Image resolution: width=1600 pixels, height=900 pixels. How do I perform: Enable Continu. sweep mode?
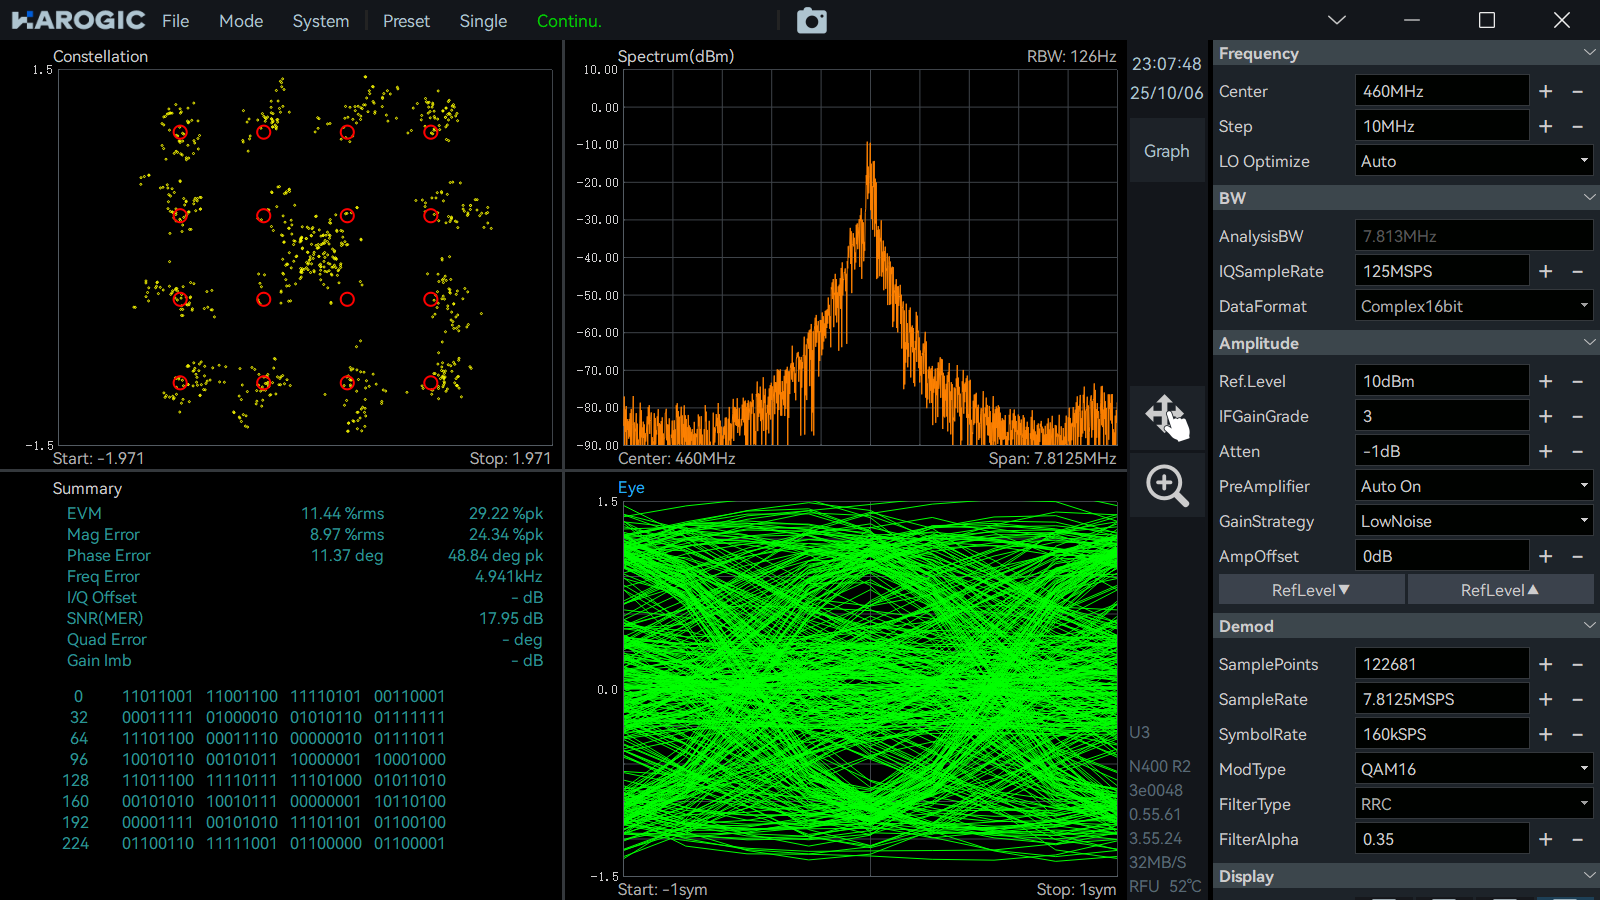[x=569, y=21]
